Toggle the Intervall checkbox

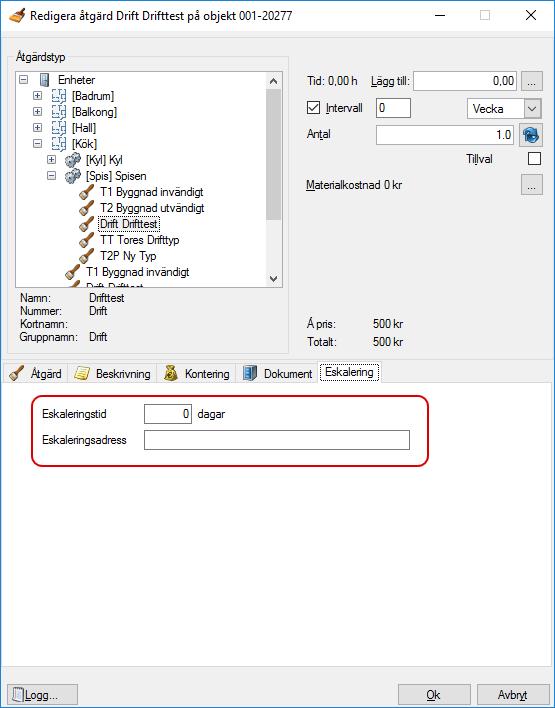pyautogui.click(x=313, y=108)
